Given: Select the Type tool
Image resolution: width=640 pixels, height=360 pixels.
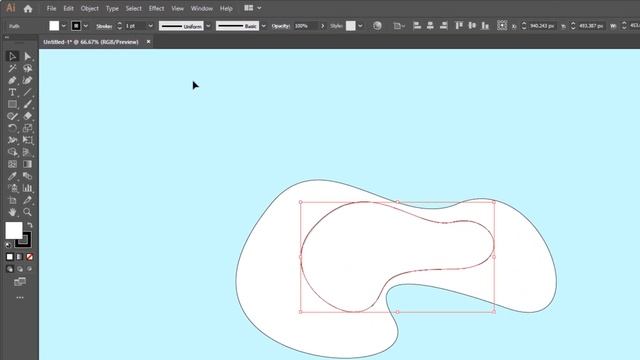Looking at the screenshot, I should click(x=12, y=92).
